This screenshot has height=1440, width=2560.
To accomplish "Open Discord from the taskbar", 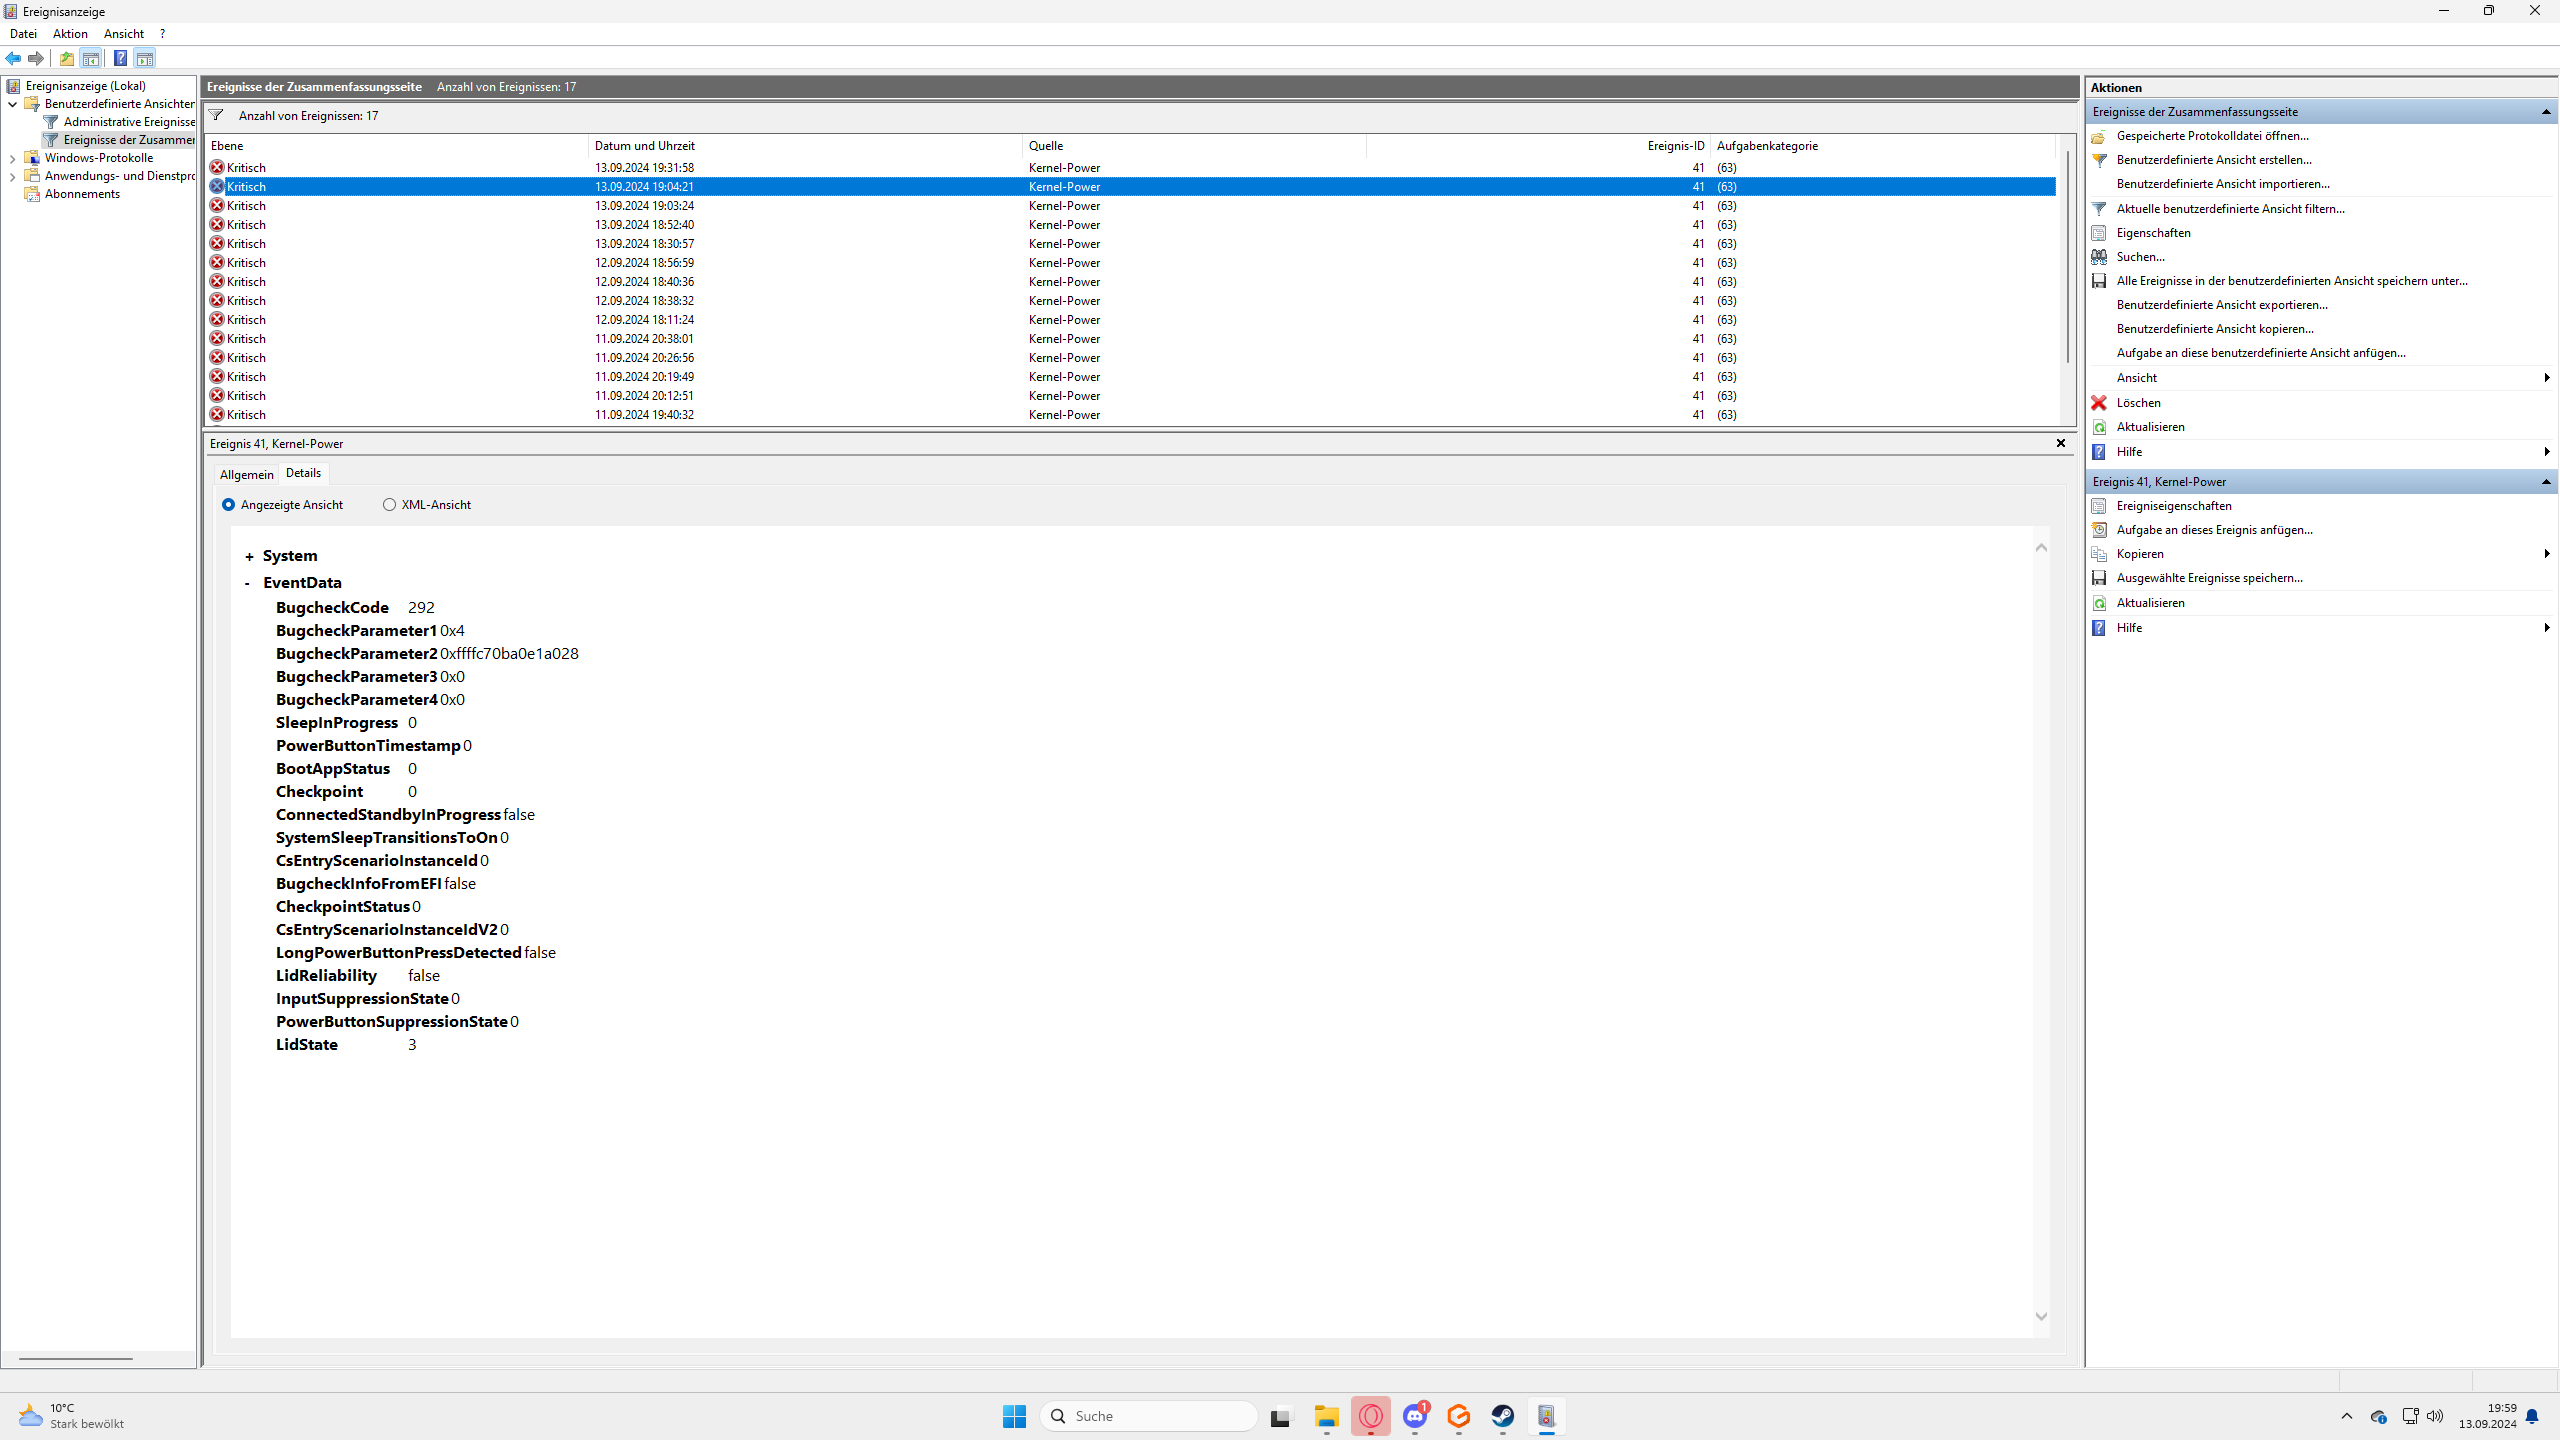I will (x=1415, y=1416).
